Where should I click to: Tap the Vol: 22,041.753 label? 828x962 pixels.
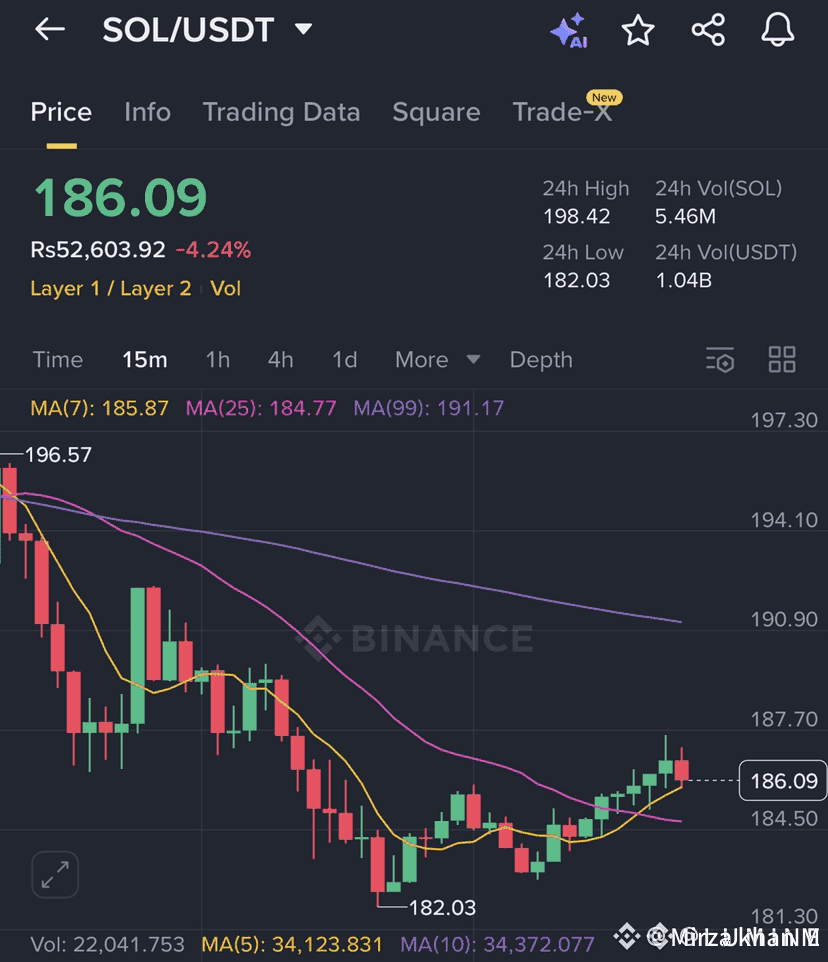[x=107, y=944]
